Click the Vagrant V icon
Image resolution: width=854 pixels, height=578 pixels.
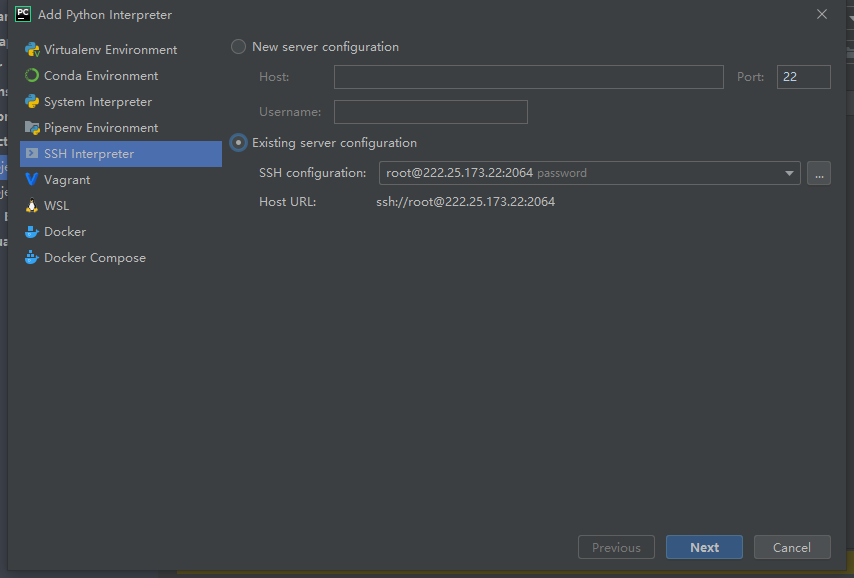point(32,179)
